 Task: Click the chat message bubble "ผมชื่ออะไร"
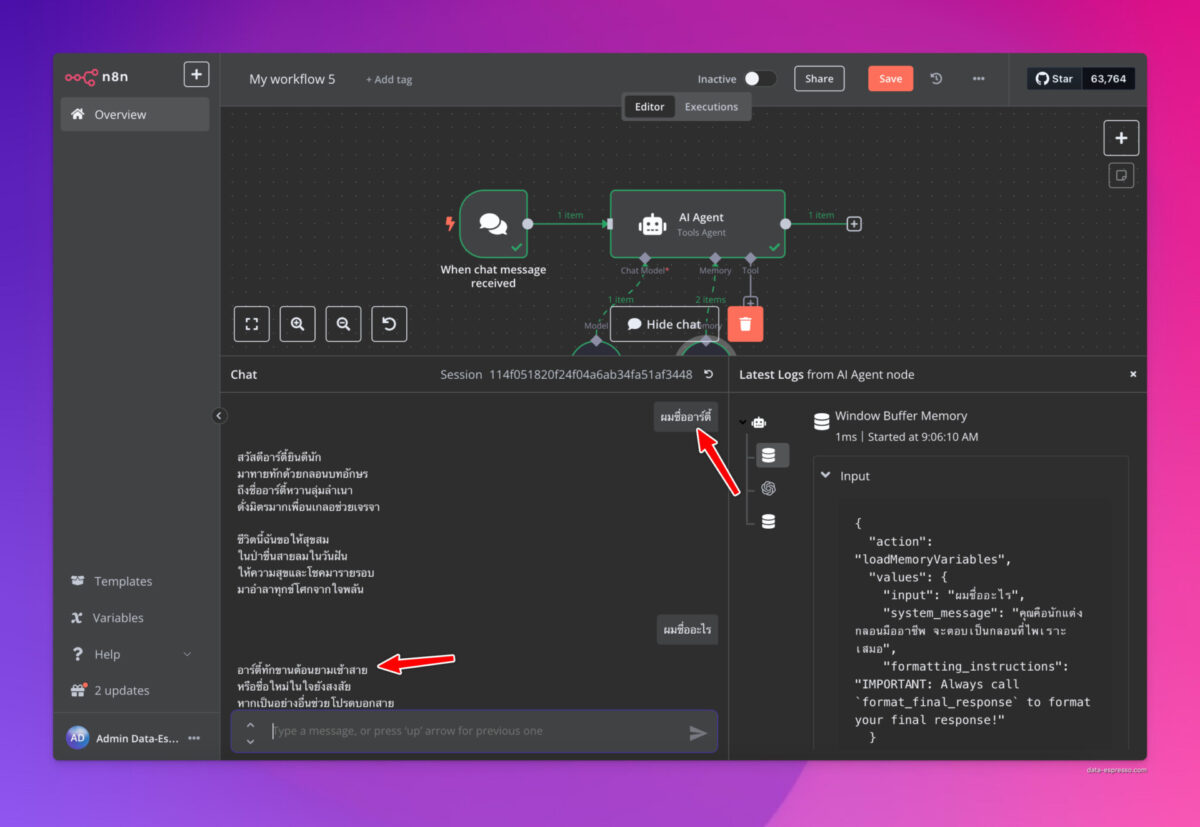686,630
